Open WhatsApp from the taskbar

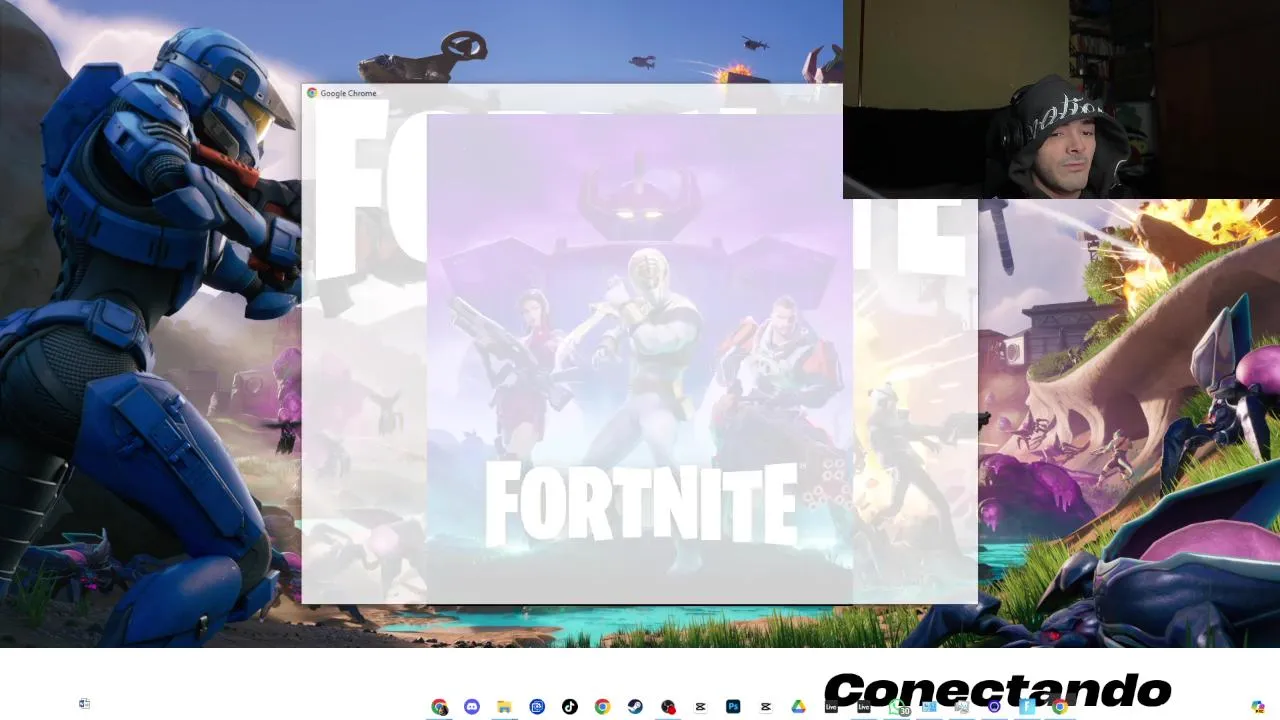[896, 708]
